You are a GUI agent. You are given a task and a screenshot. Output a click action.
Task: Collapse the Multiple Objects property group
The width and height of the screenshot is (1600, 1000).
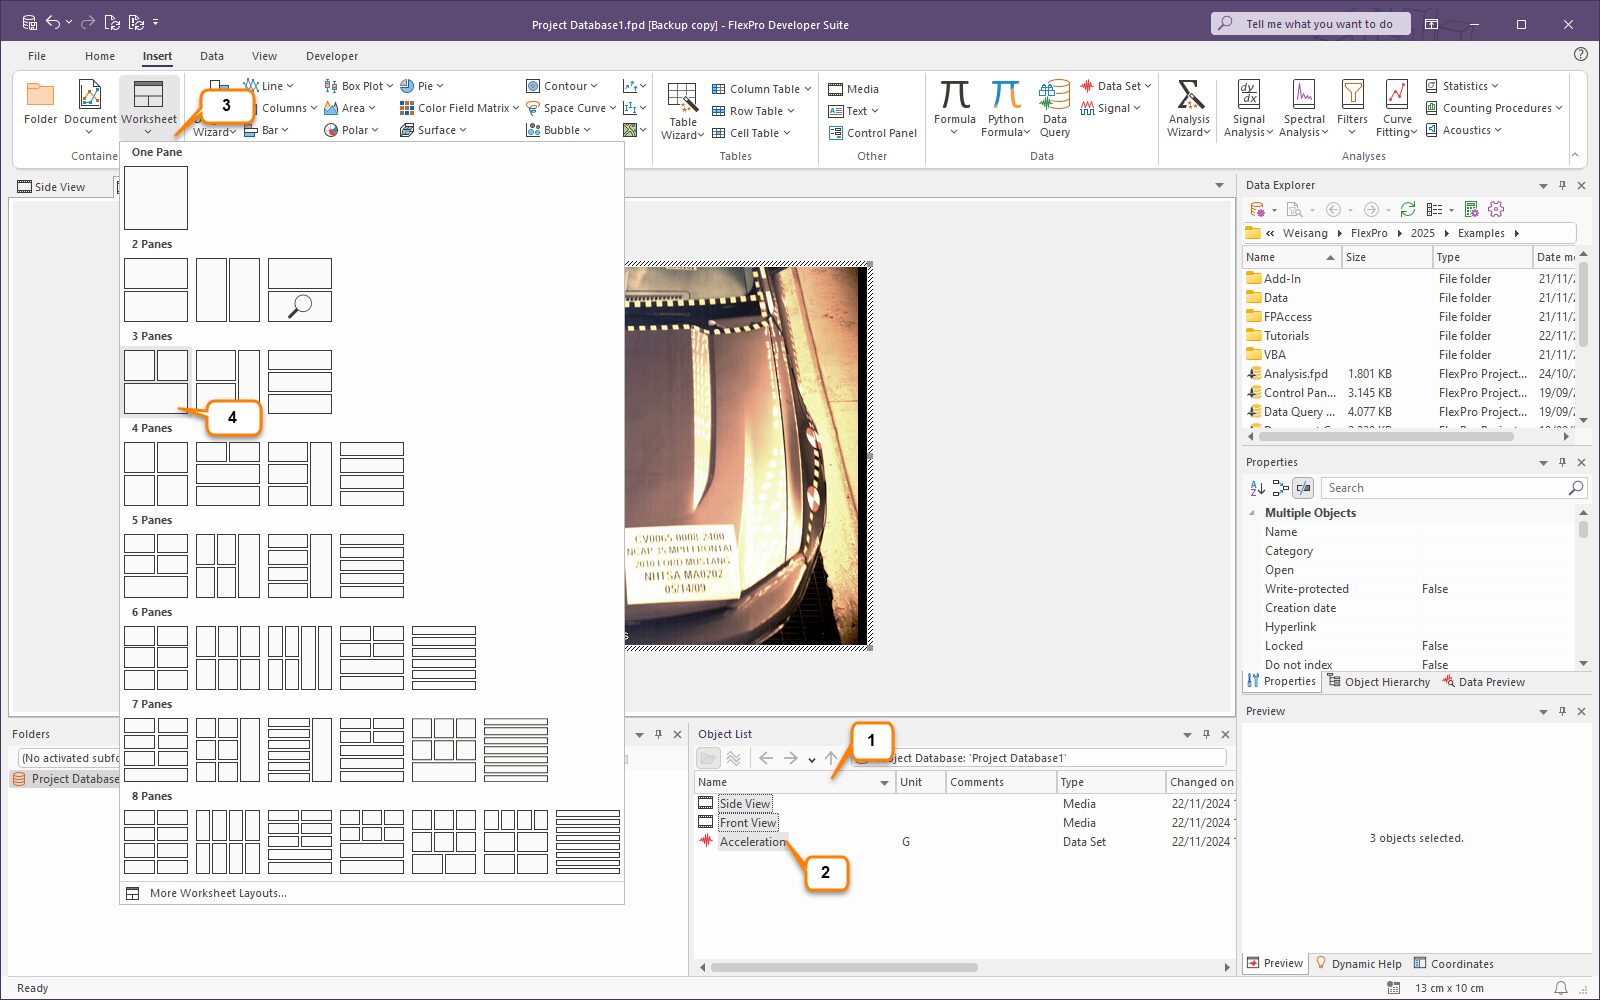coord(1252,513)
